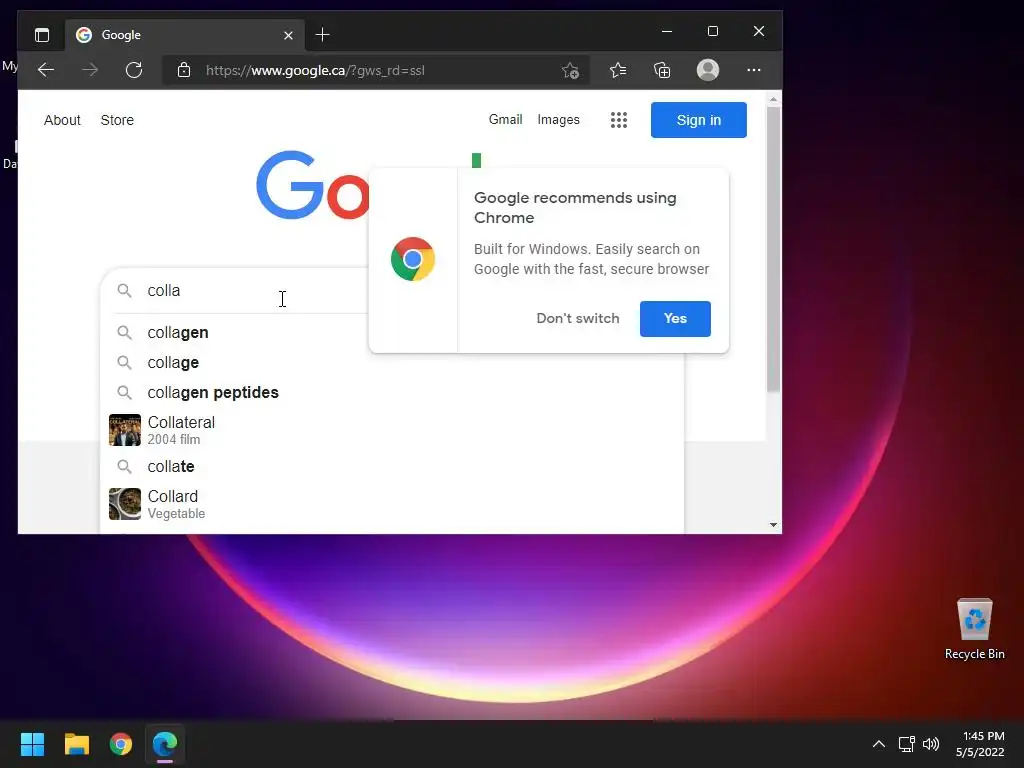Viewport: 1024px width, 768px height.
Task: Click the scrollbar up arrow
Action: pyautogui.click(x=773, y=99)
